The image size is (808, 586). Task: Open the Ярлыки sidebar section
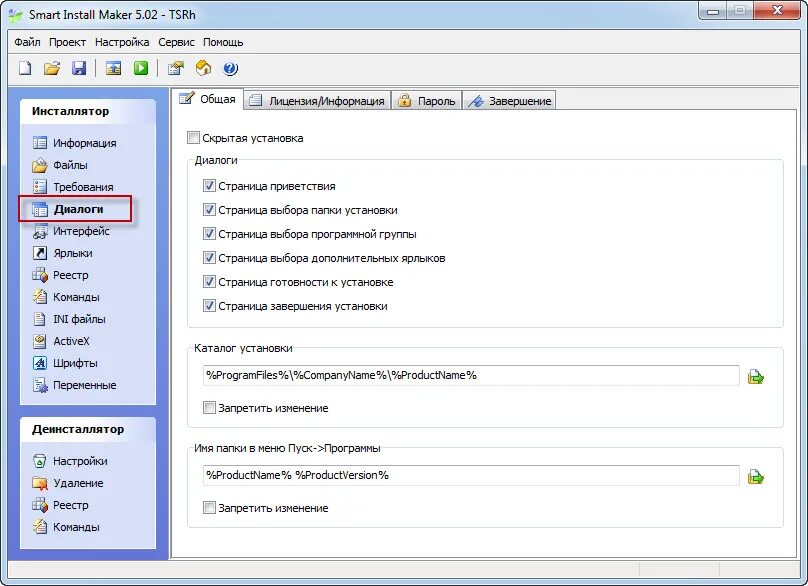point(62,253)
